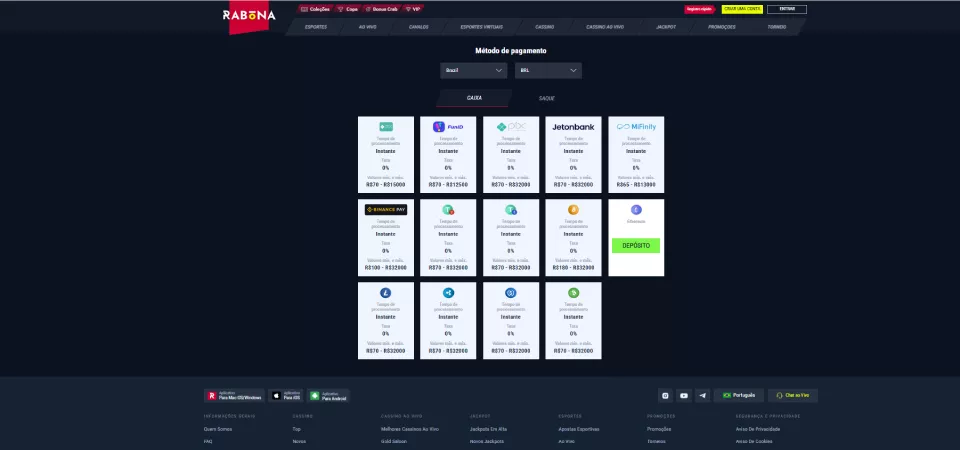
Task: Open the BRL currency dropdown
Action: (x=548, y=71)
